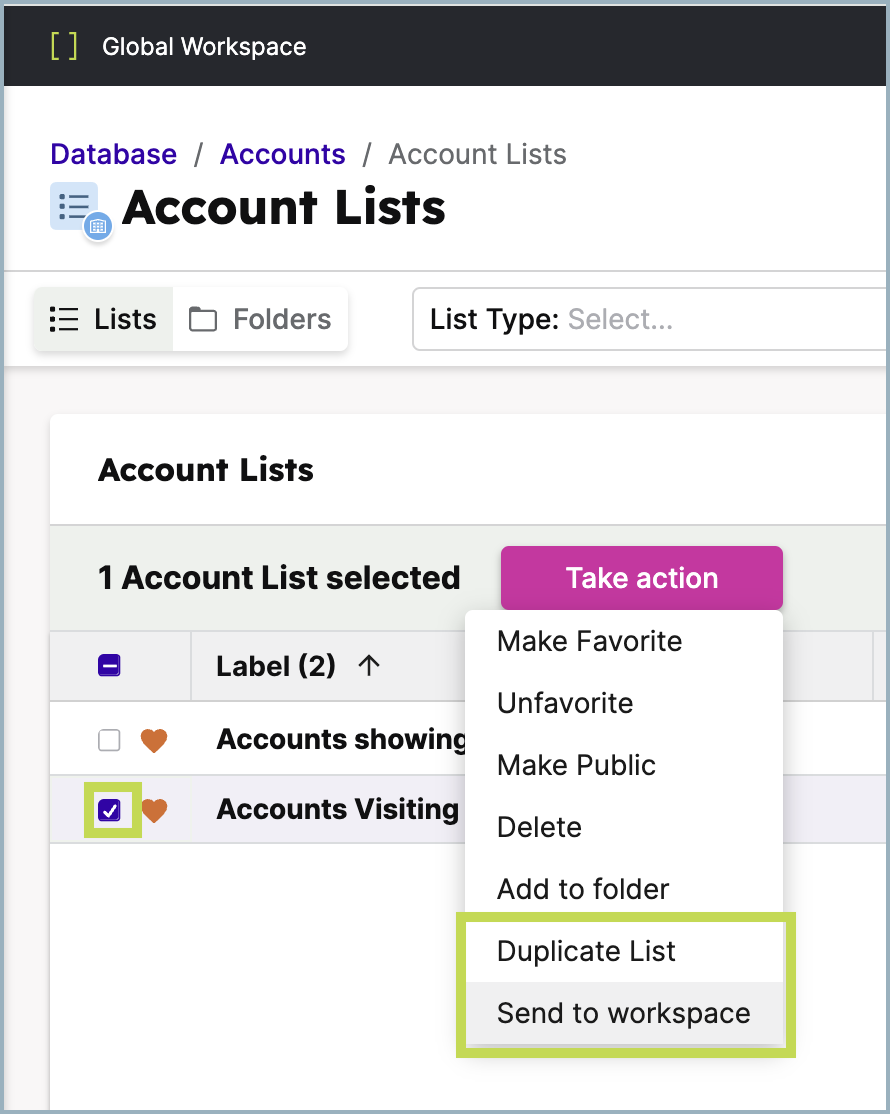Click the bracket logo beside Global Workspace
Viewport: 890px width, 1114px height.
64,47
